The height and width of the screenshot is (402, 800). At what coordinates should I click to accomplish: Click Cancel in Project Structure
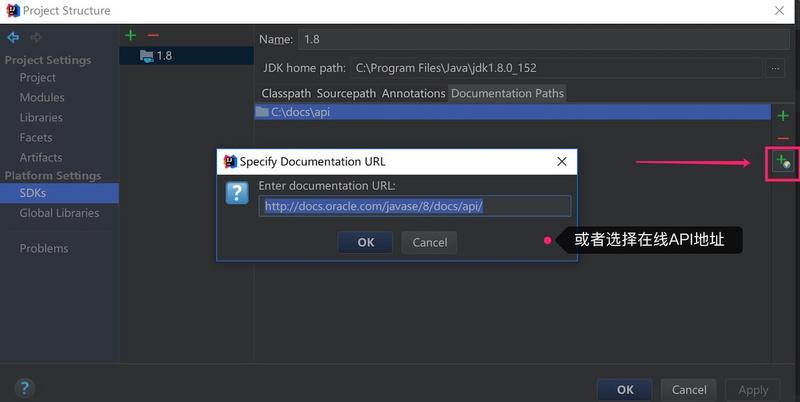tap(689, 390)
